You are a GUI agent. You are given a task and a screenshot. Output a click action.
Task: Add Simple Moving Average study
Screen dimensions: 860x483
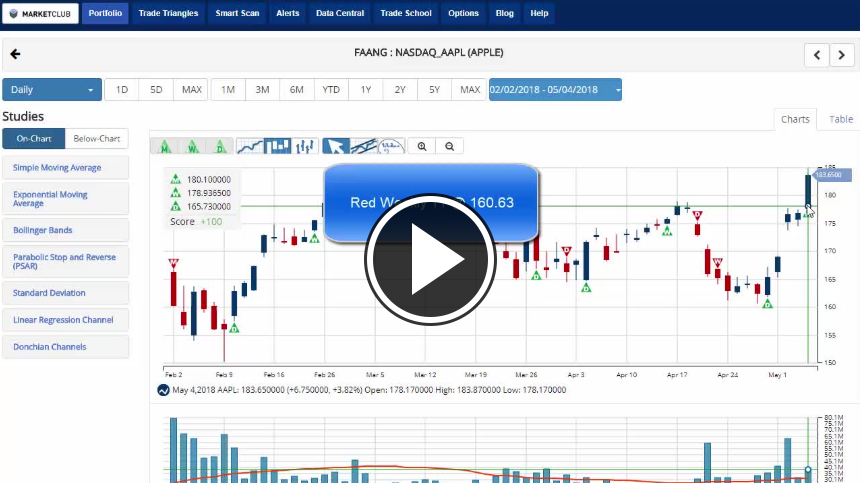click(66, 168)
